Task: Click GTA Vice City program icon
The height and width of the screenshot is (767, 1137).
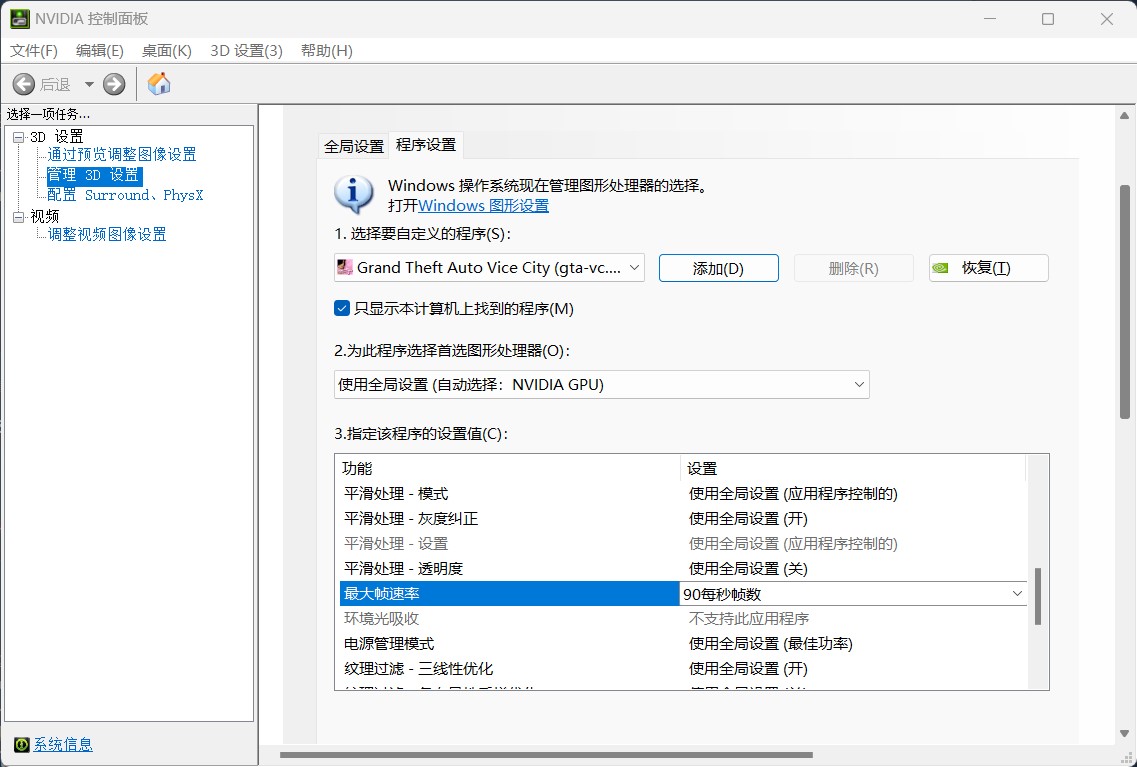Action: point(345,268)
